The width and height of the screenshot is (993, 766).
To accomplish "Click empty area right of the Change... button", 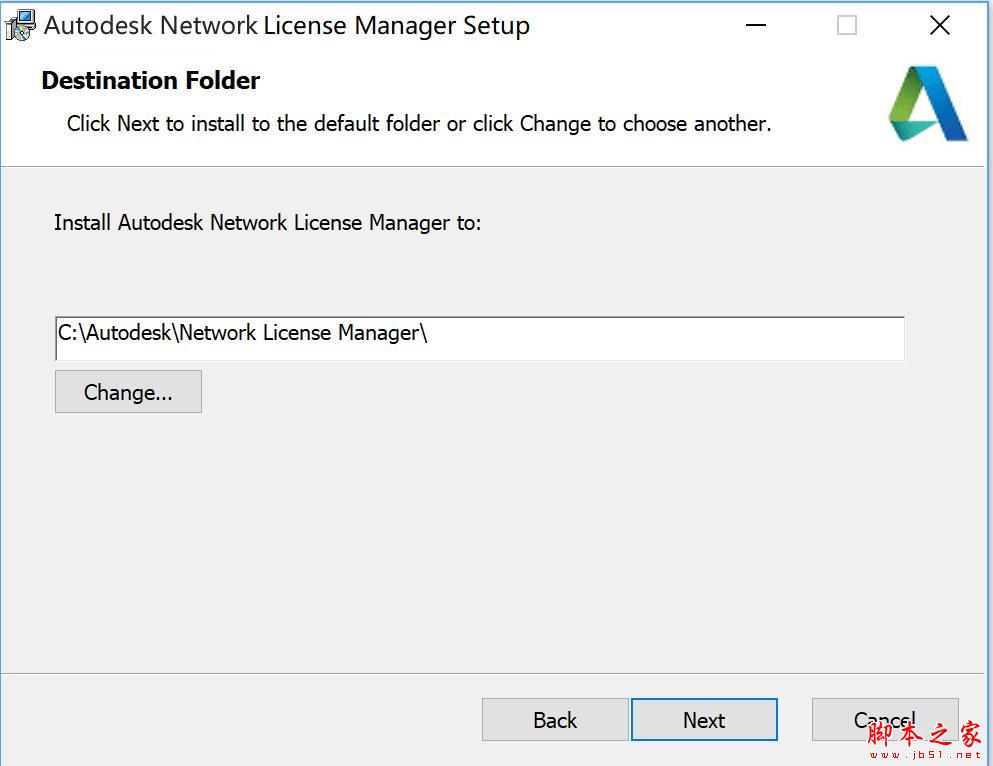I will point(550,392).
